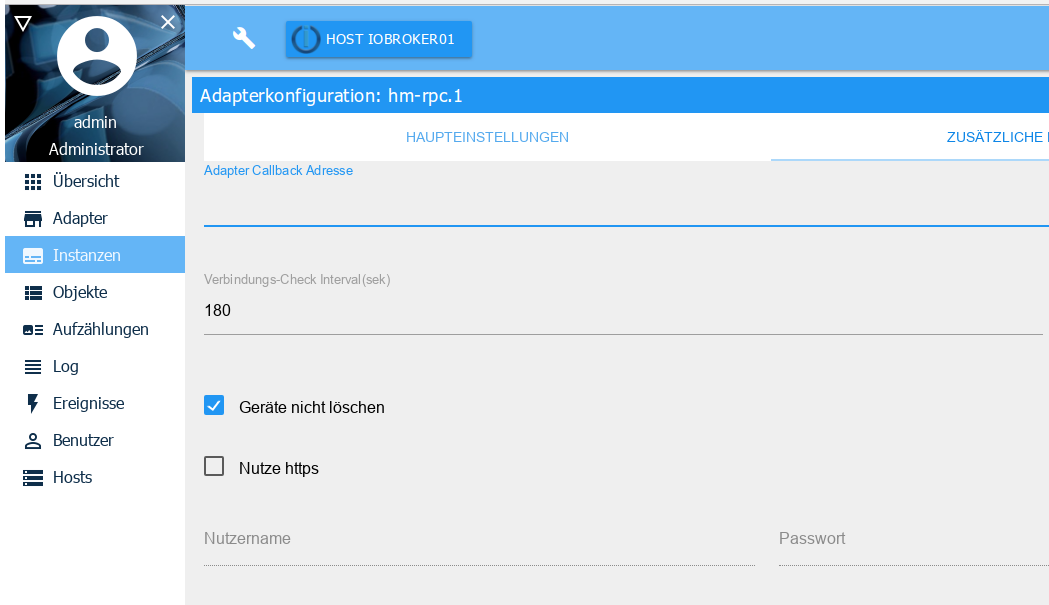Click the Hosts server icon
This screenshot has height=605, width=1049.
tap(33, 478)
